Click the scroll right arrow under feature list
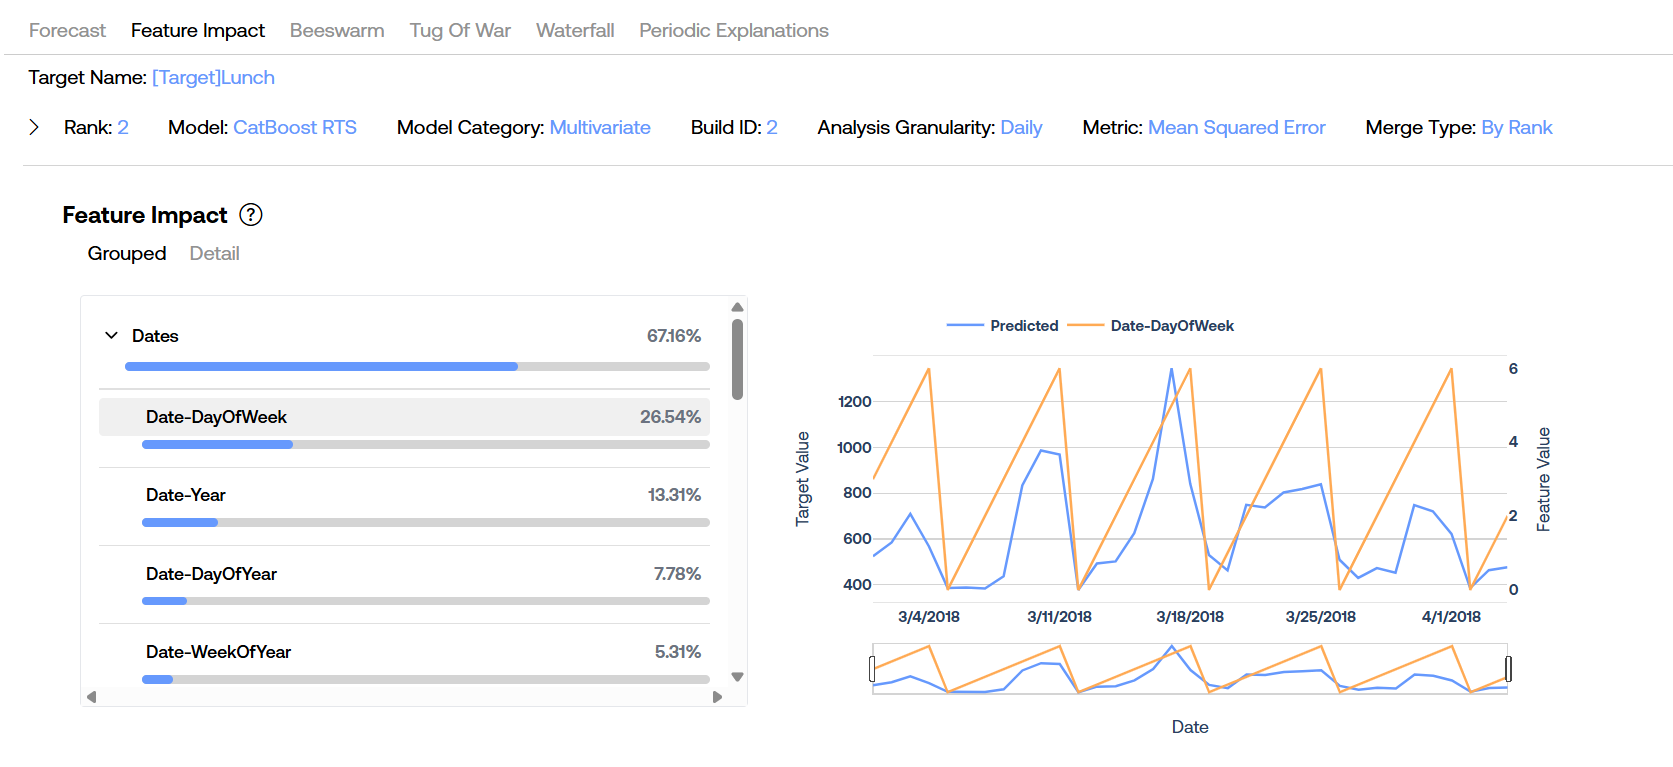This screenshot has width=1673, height=767. coord(717,697)
